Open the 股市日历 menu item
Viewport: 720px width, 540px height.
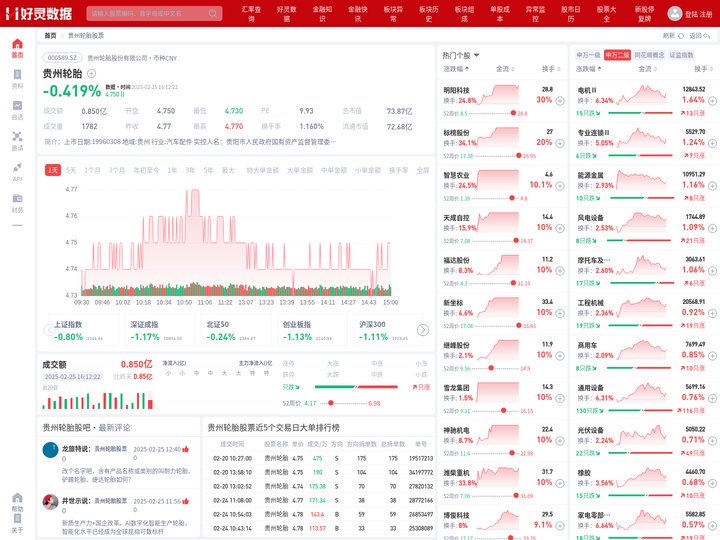pos(571,14)
